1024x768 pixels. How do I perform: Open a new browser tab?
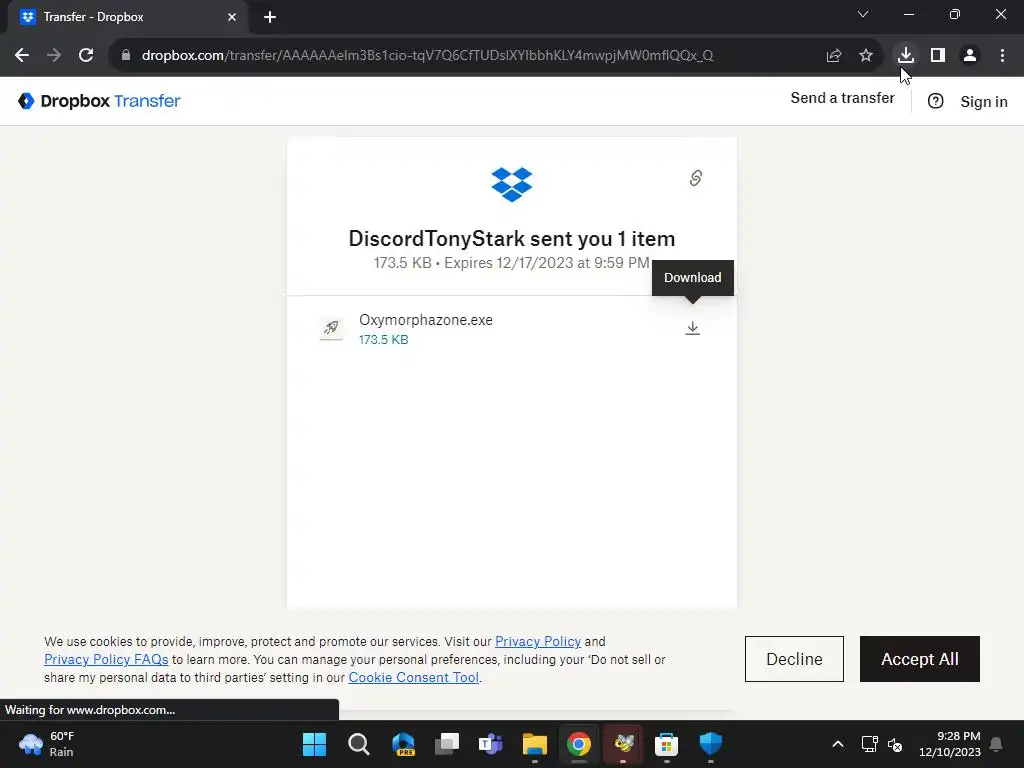pos(270,17)
